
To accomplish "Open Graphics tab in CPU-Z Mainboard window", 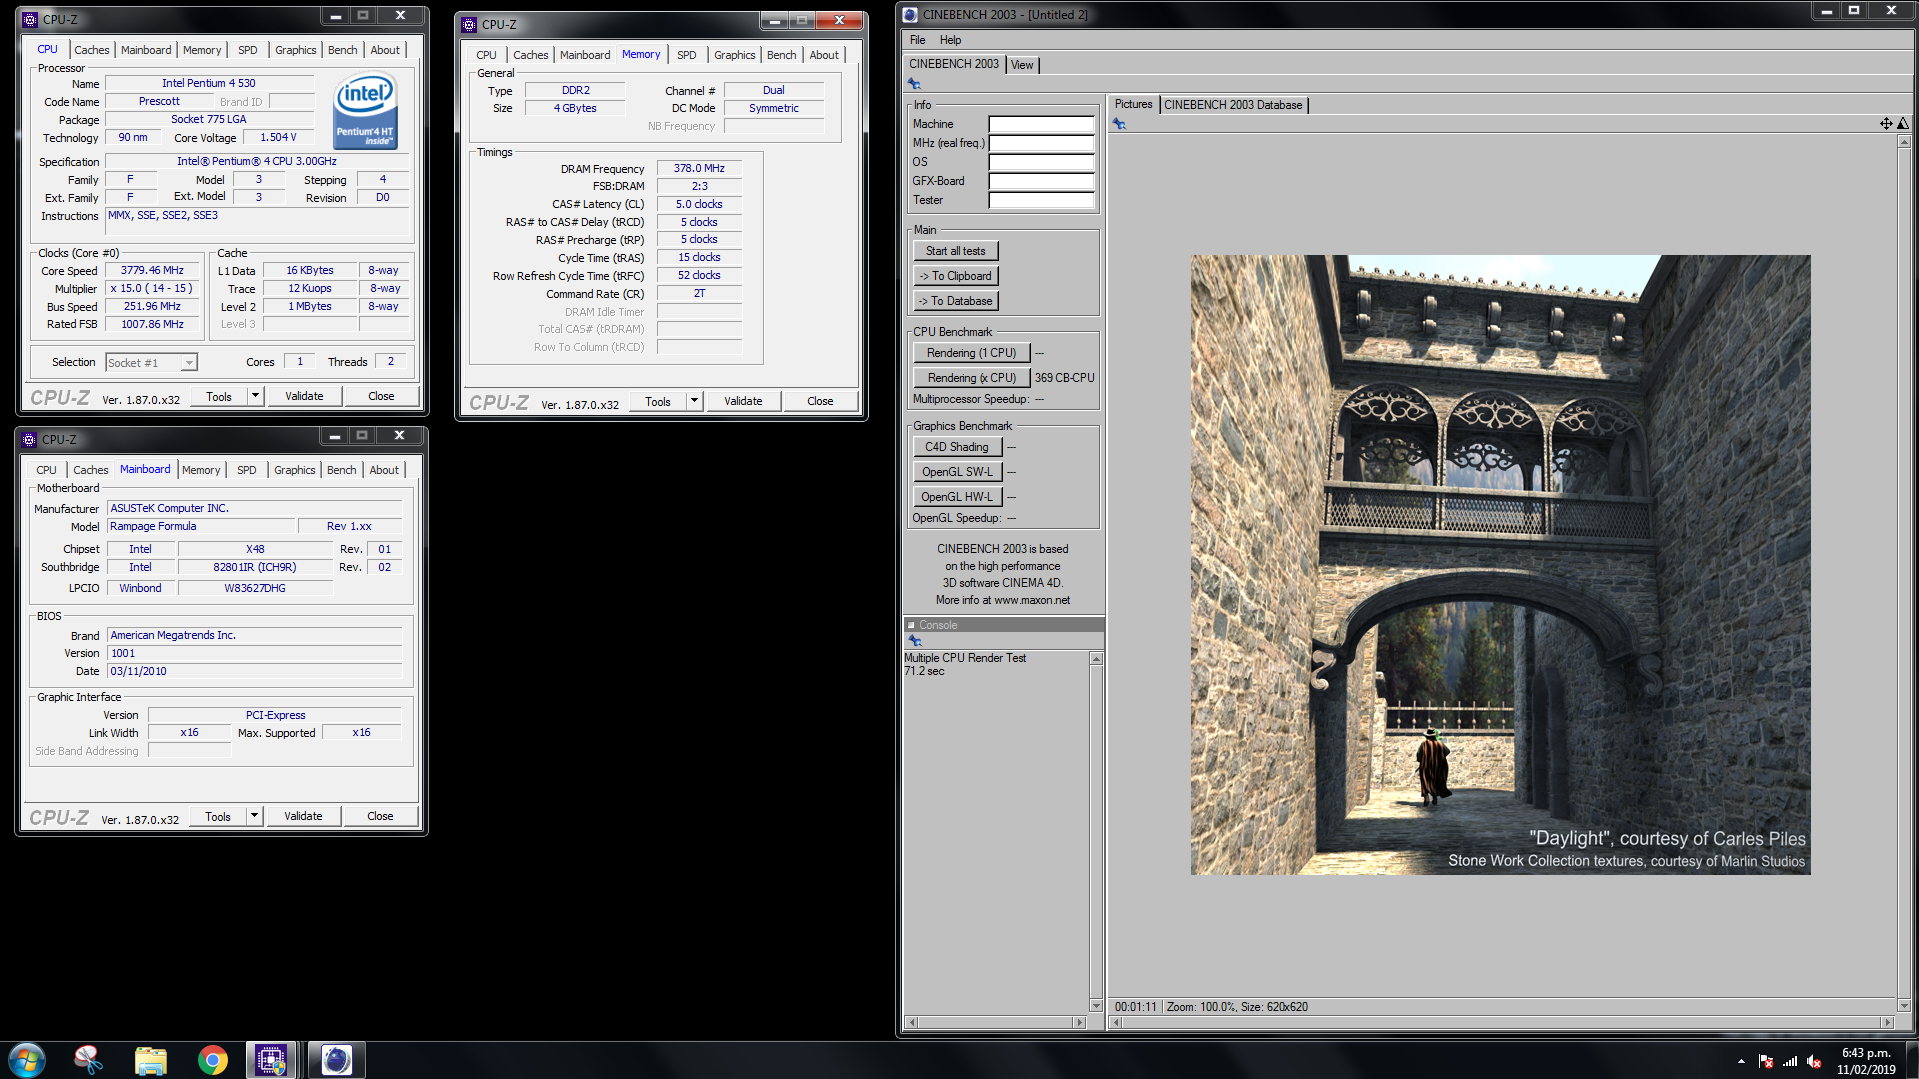I will click(x=295, y=470).
